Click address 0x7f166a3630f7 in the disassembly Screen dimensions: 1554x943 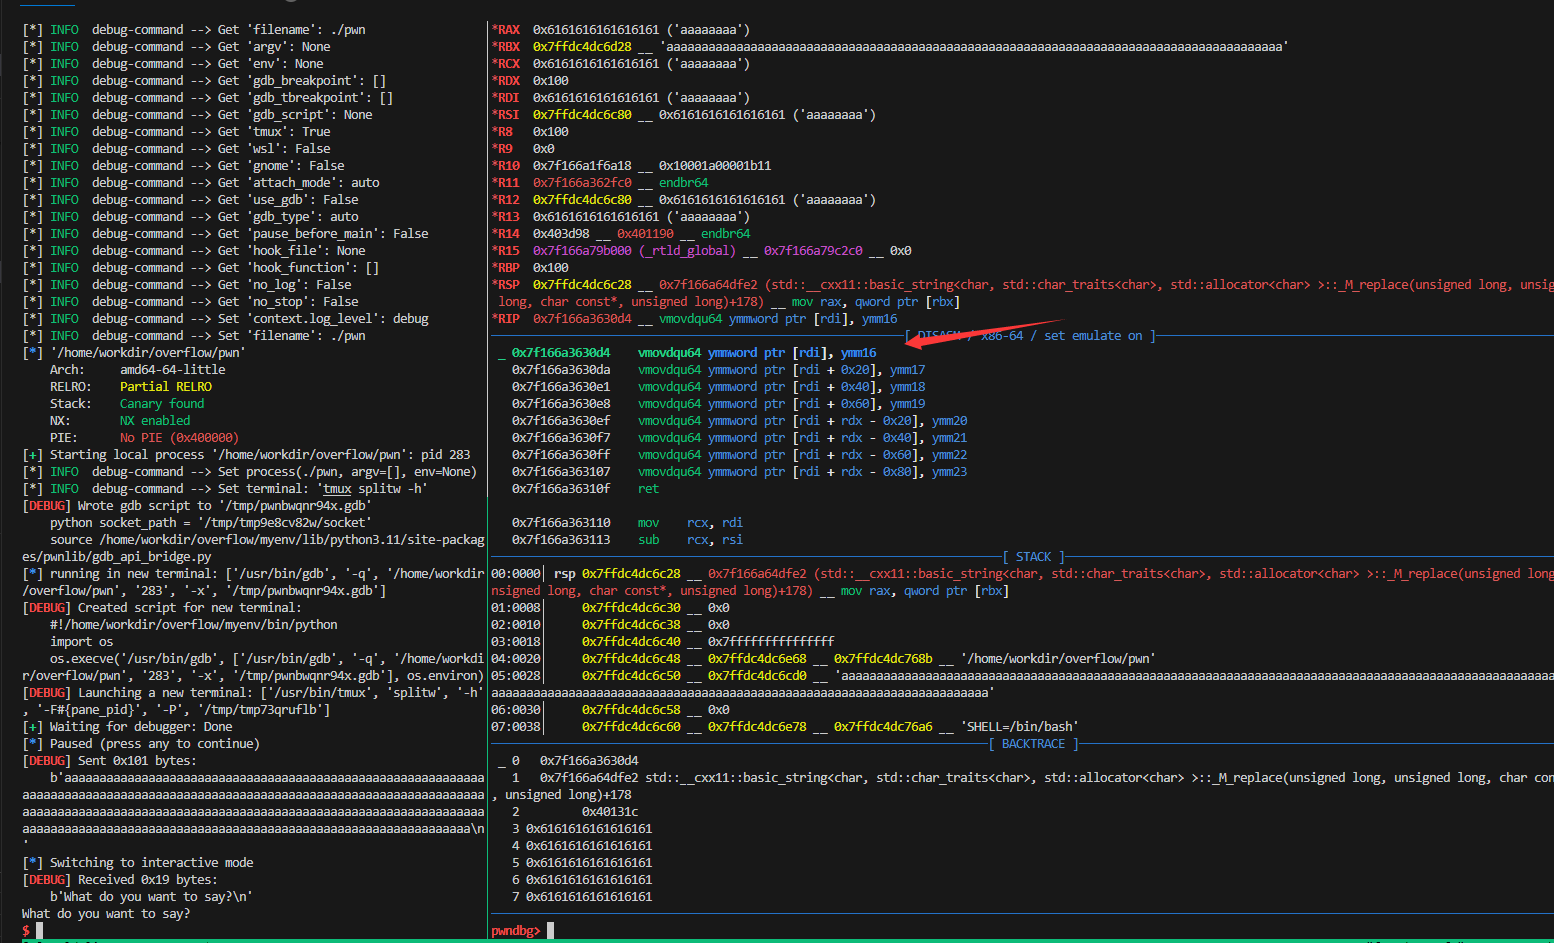[561, 438]
